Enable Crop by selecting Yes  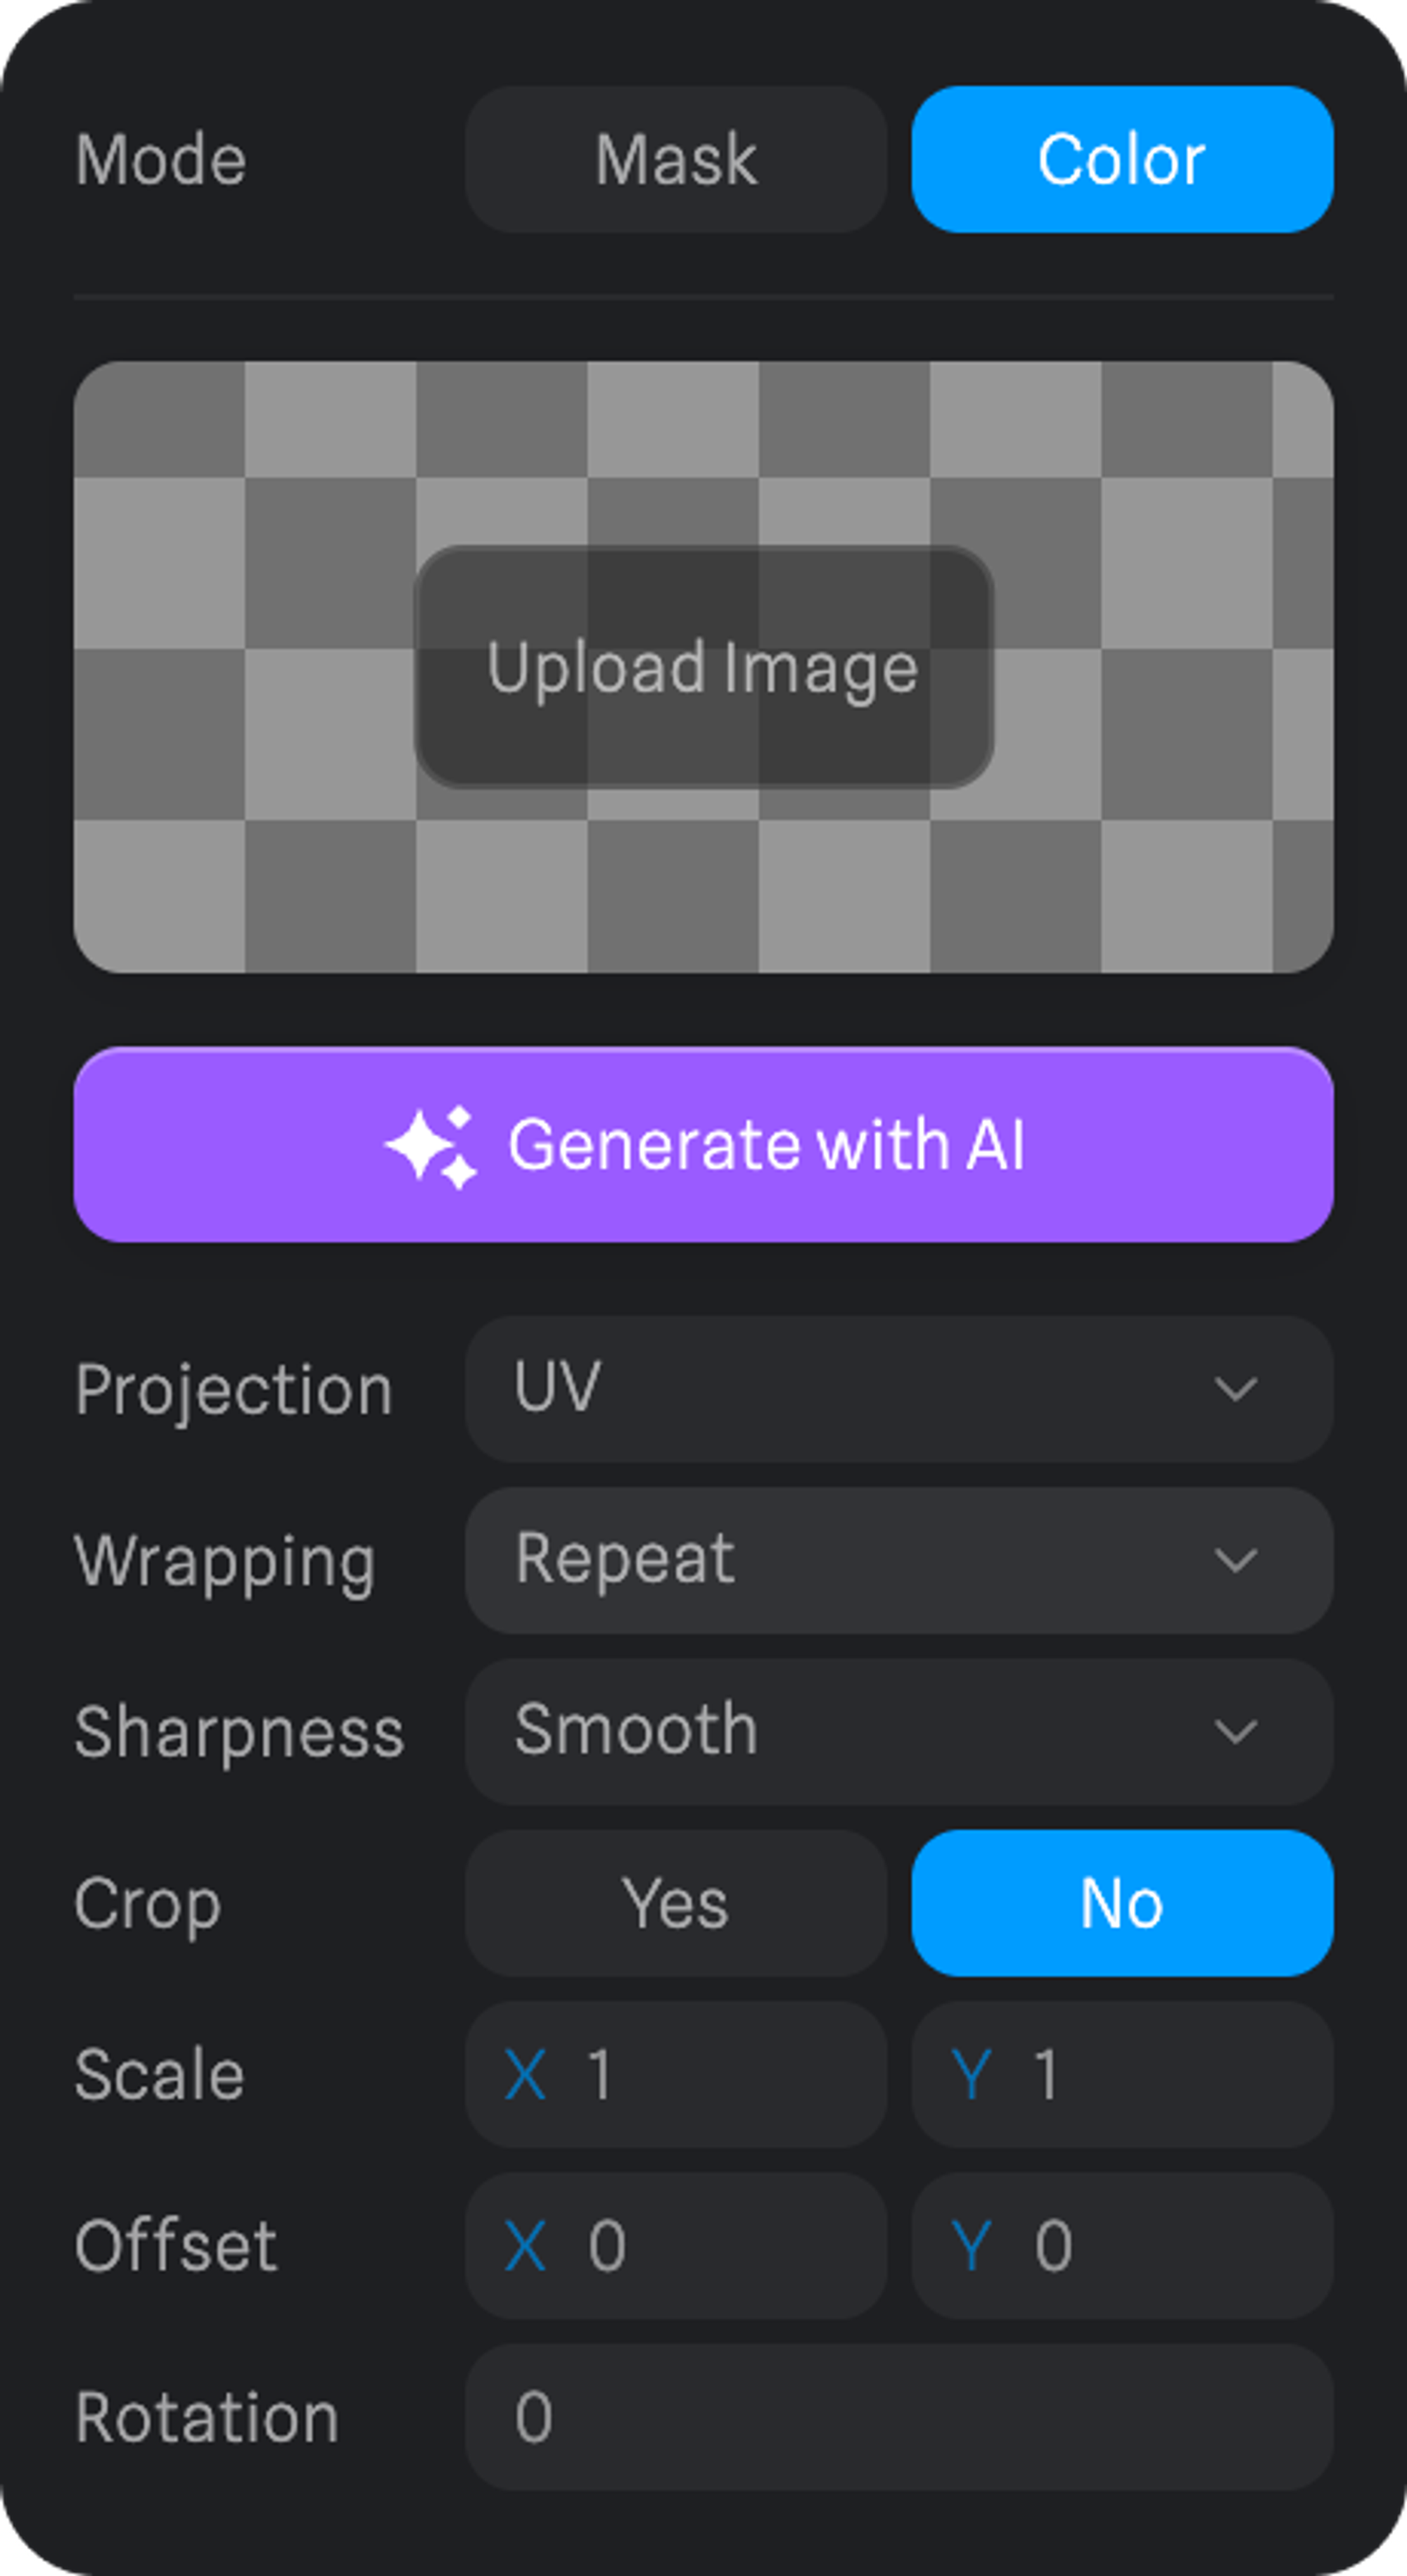tap(675, 1903)
